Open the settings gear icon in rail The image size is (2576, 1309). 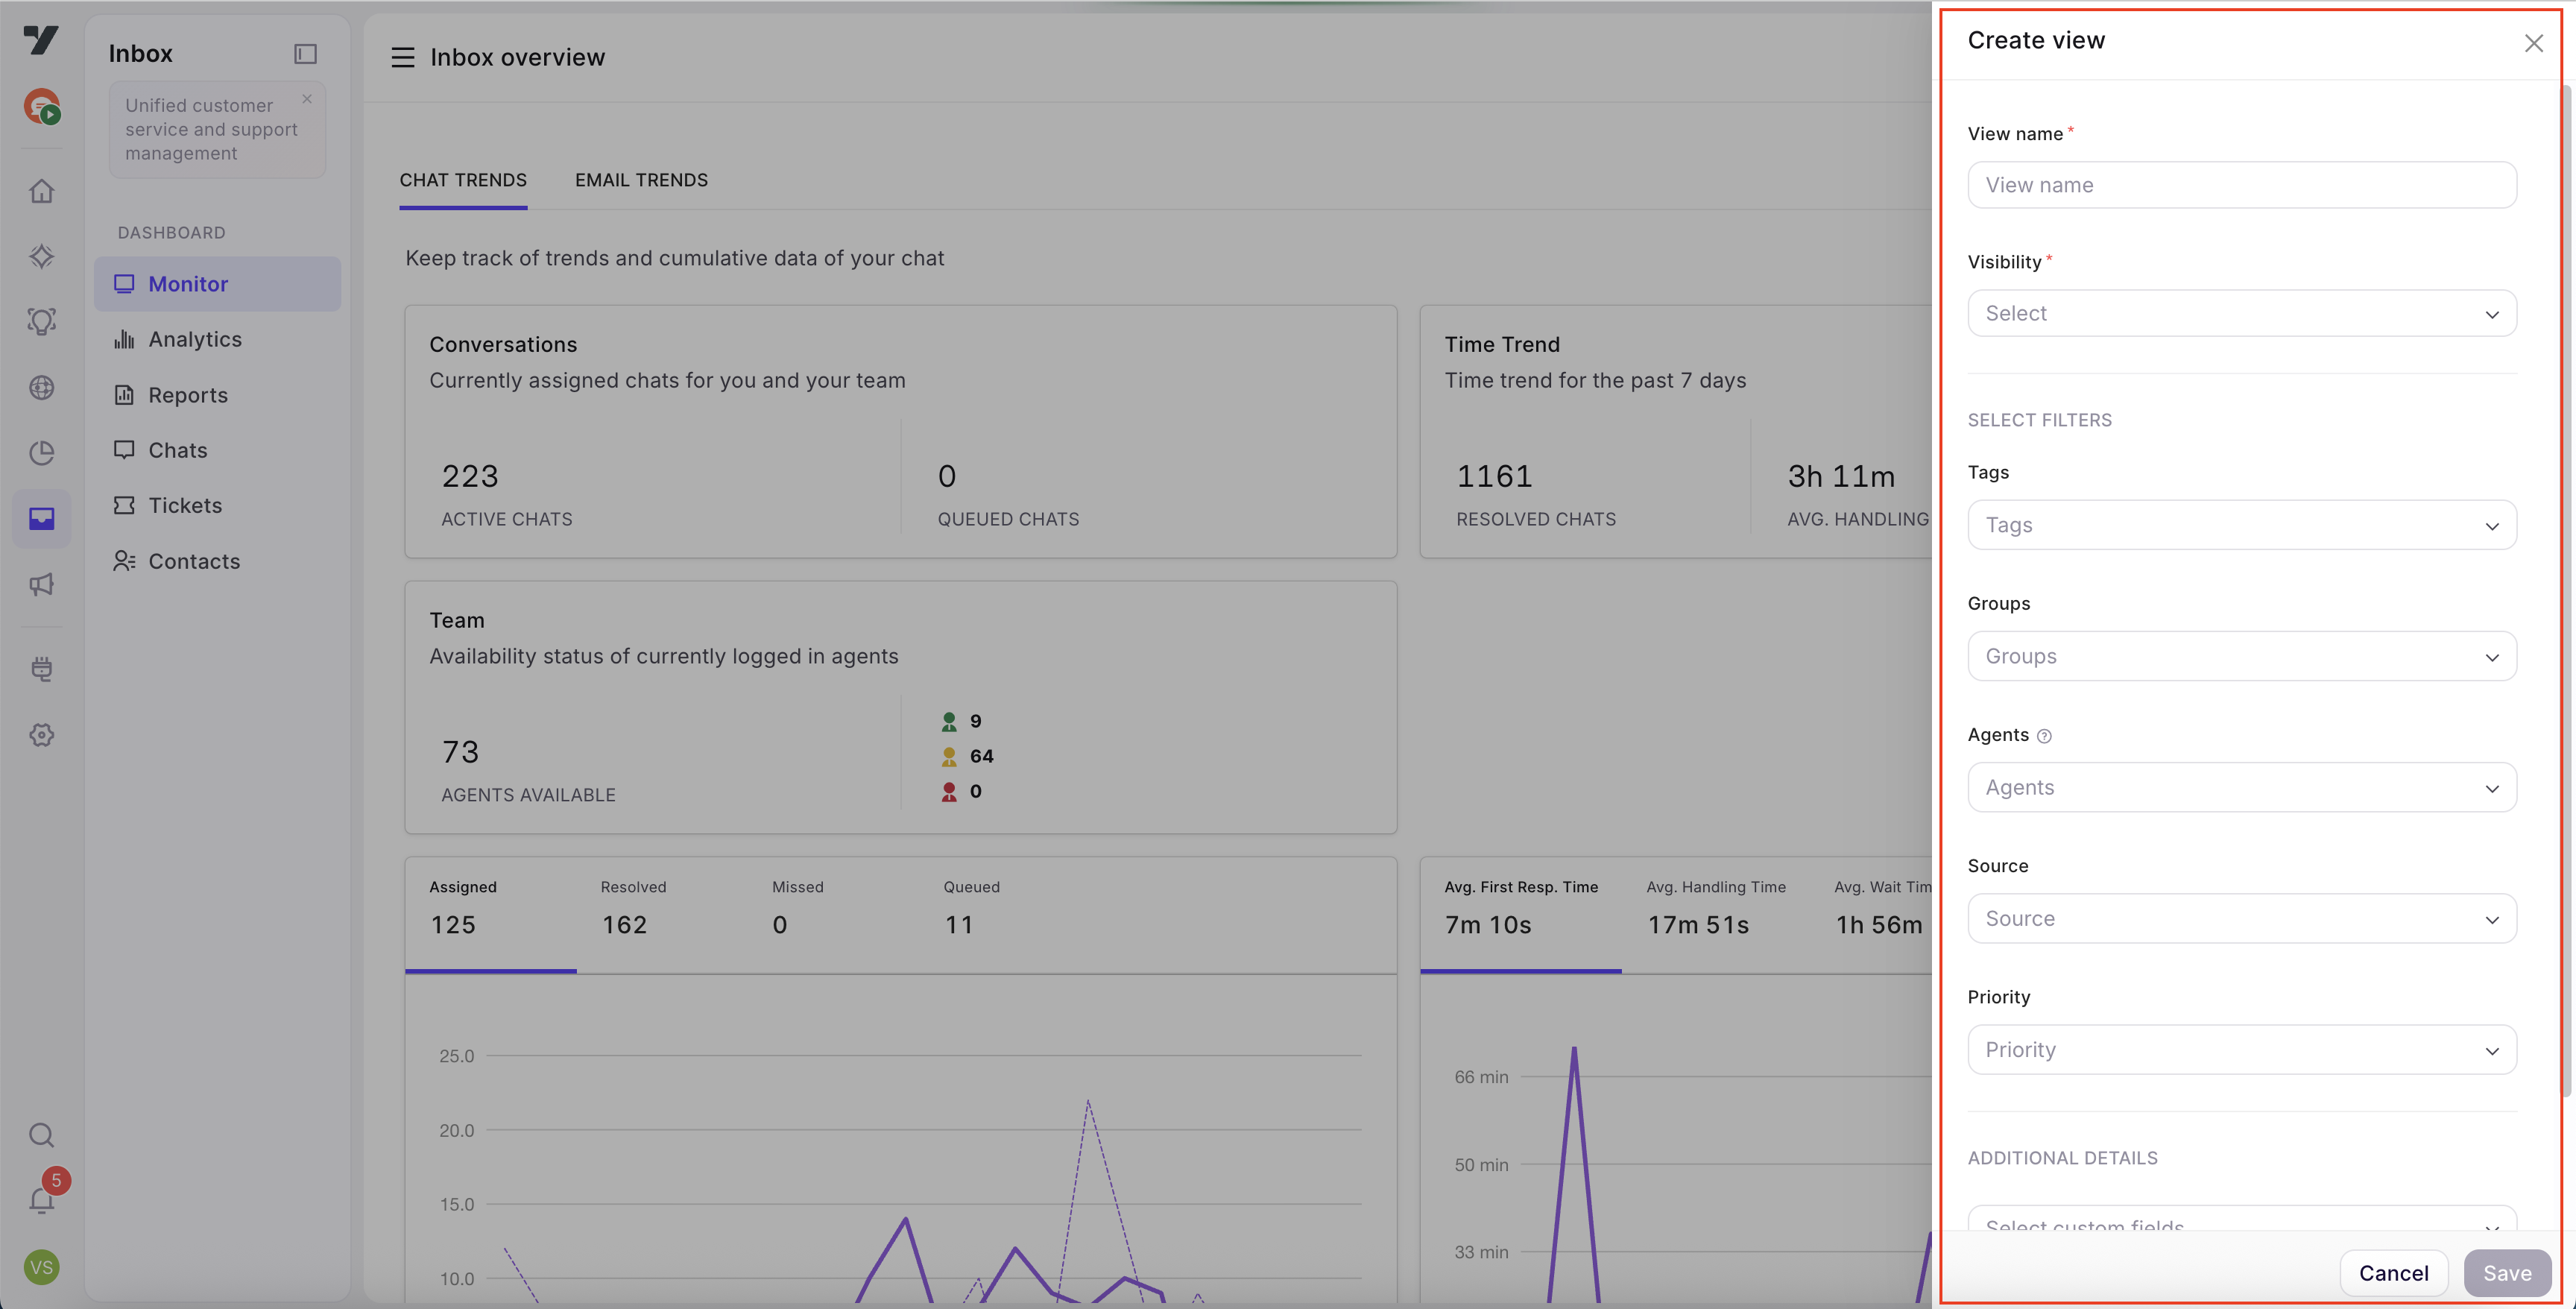41,735
